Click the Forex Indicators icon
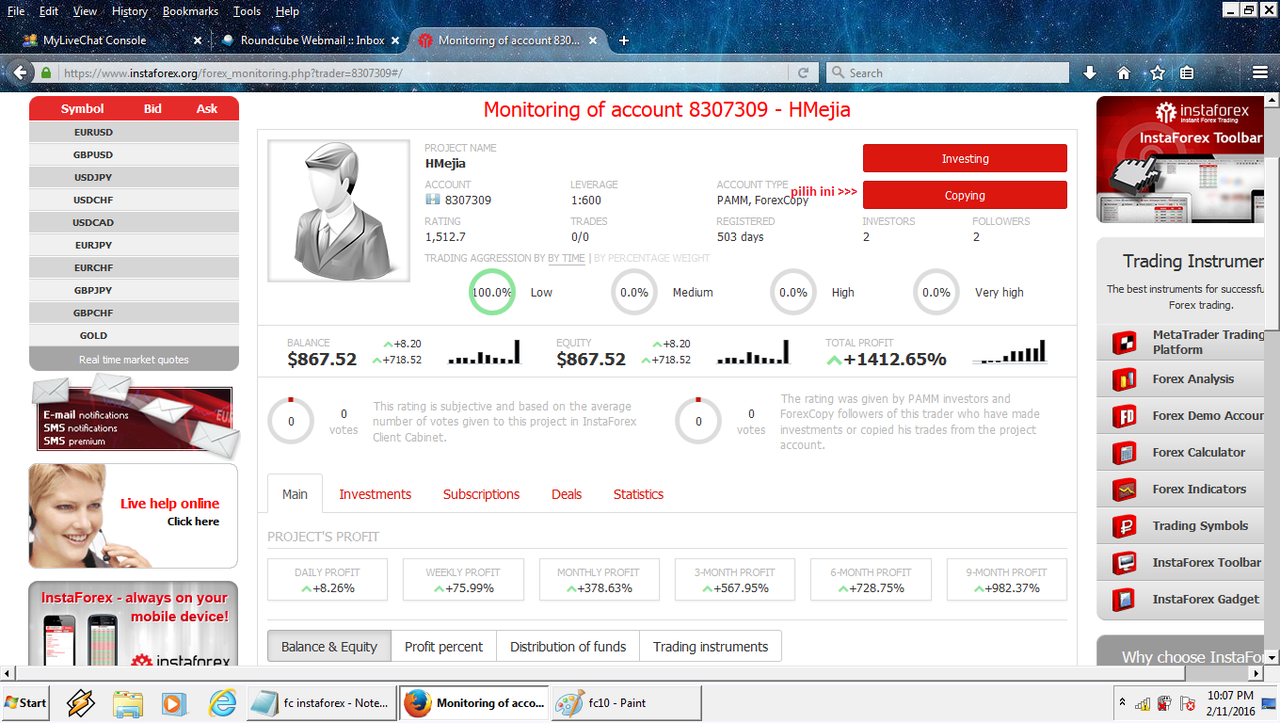Screen dimensions: 1280x723 pyautogui.click(x=1124, y=489)
